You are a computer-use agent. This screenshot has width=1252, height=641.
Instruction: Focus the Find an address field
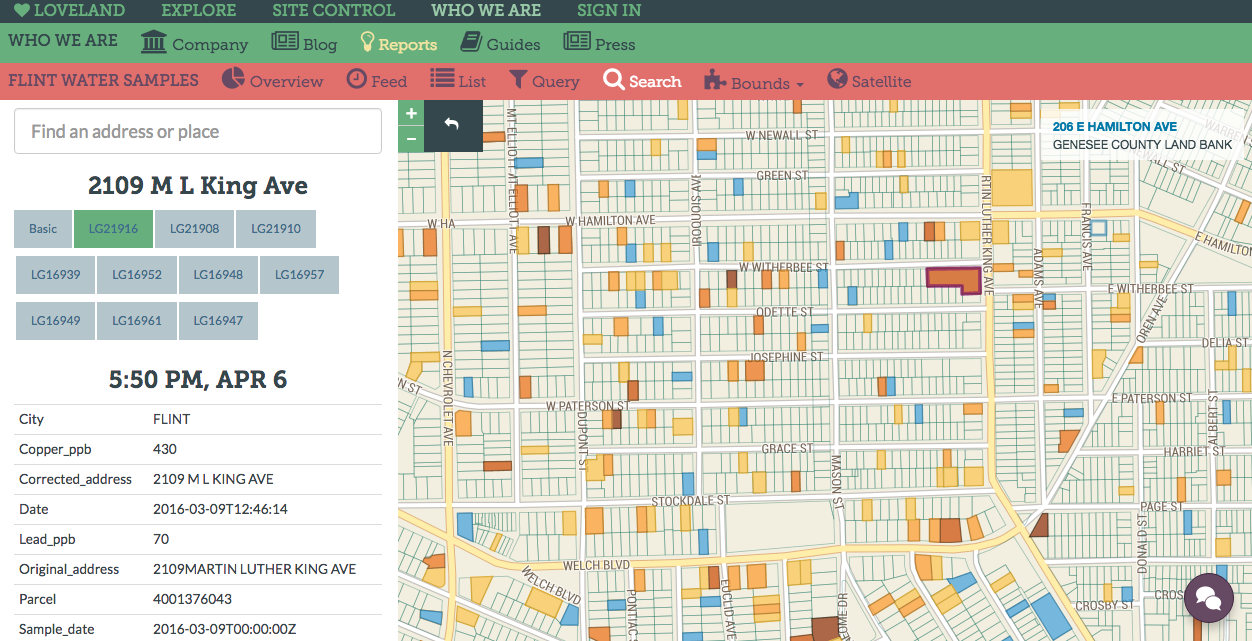pyautogui.click(x=198, y=131)
